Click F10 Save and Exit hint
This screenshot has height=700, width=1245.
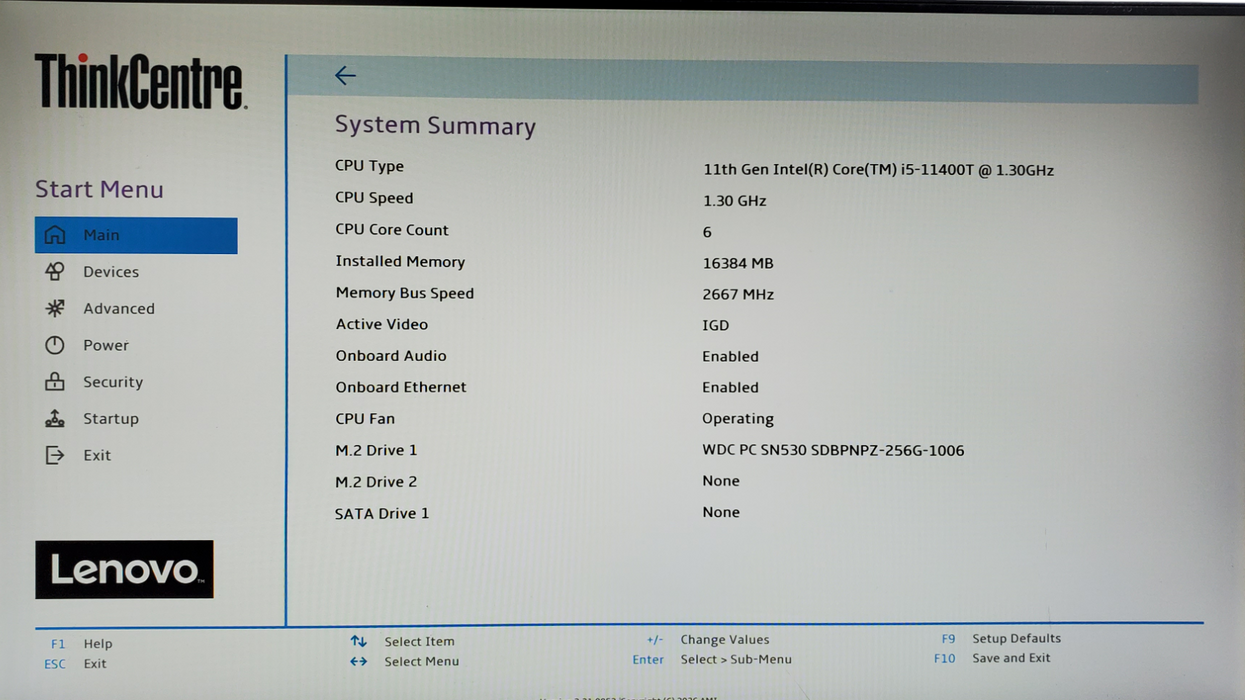pyautogui.click(x=992, y=658)
